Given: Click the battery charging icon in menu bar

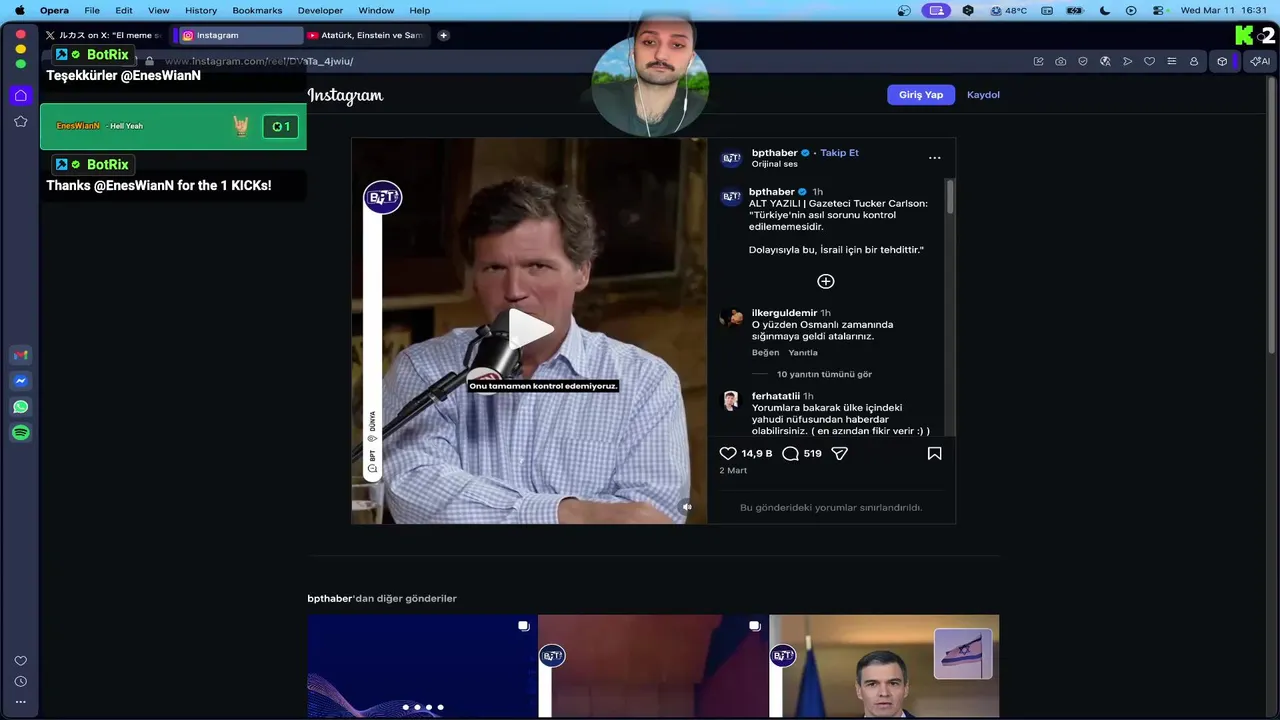Looking at the screenshot, I should (1075, 10).
